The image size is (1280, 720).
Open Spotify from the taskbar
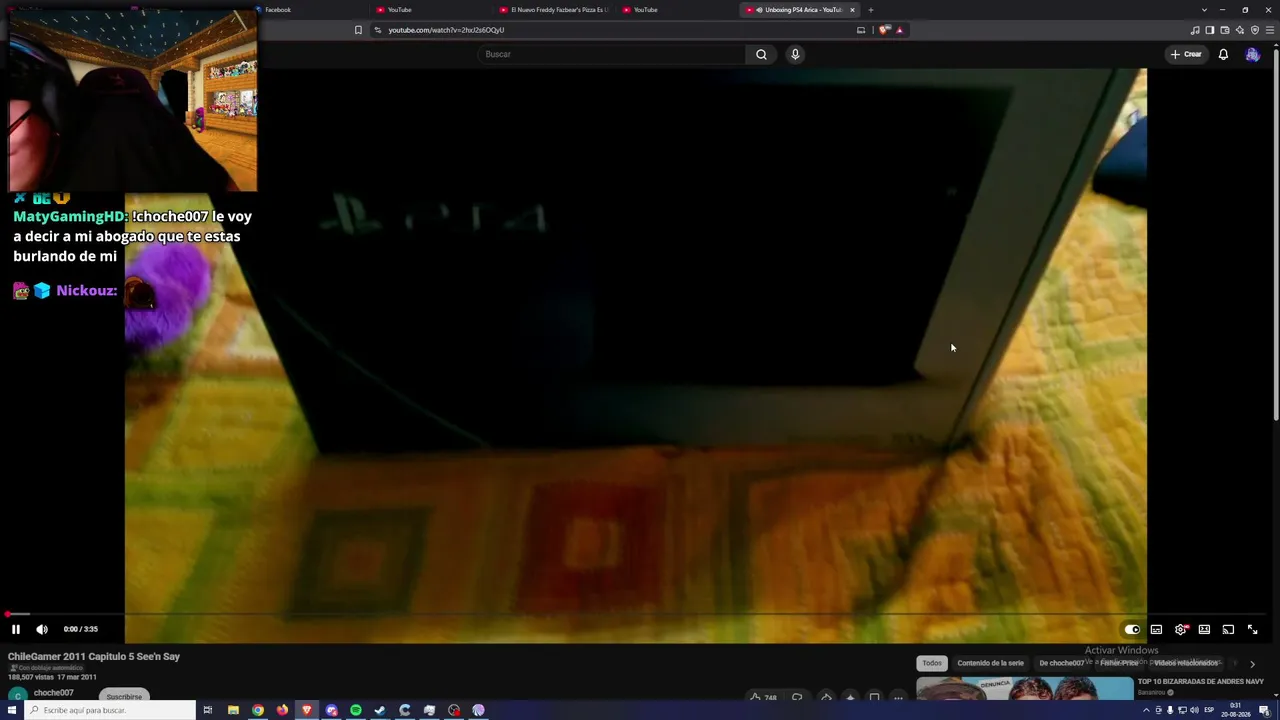[356, 710]
